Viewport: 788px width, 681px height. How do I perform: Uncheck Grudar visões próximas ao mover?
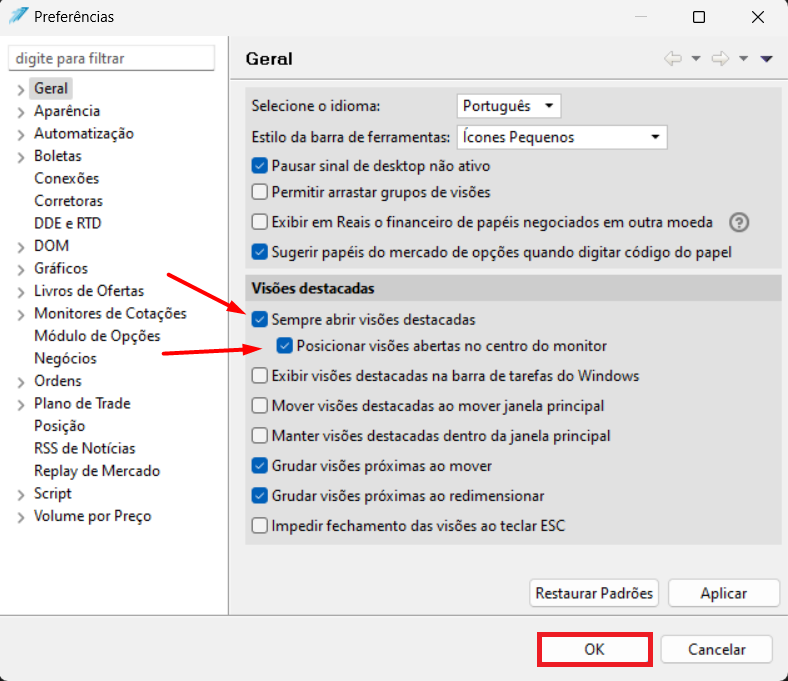[x=259, y=466]
